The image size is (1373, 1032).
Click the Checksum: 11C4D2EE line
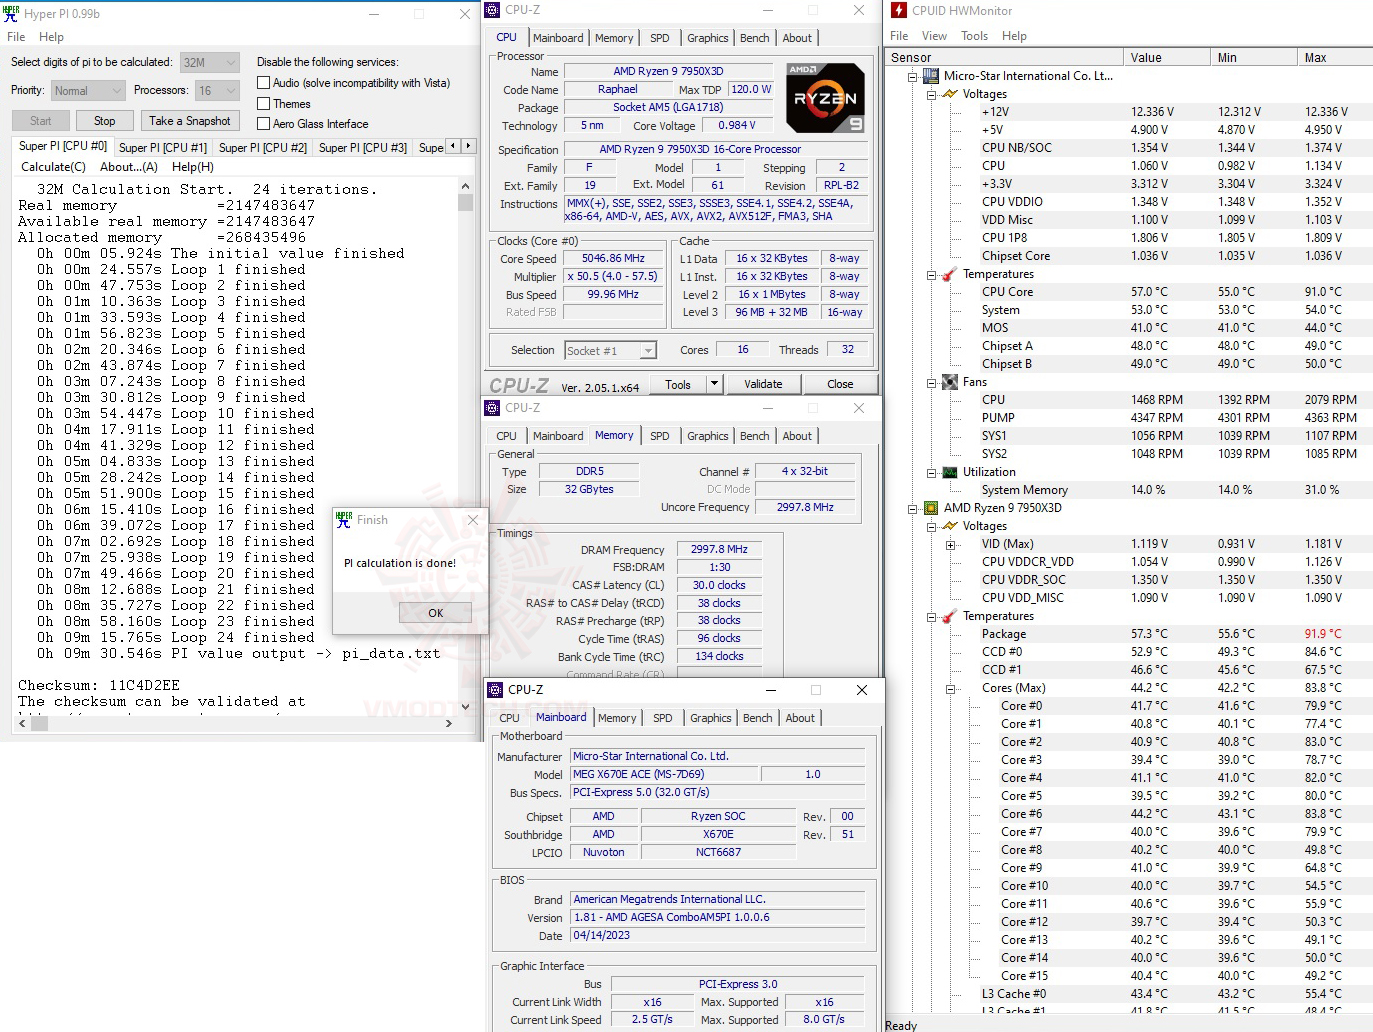(99, 686)
